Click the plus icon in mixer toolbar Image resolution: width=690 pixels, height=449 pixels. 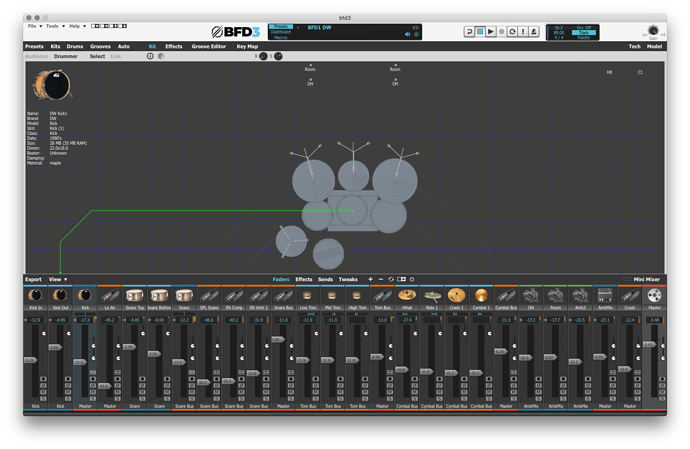370,279
